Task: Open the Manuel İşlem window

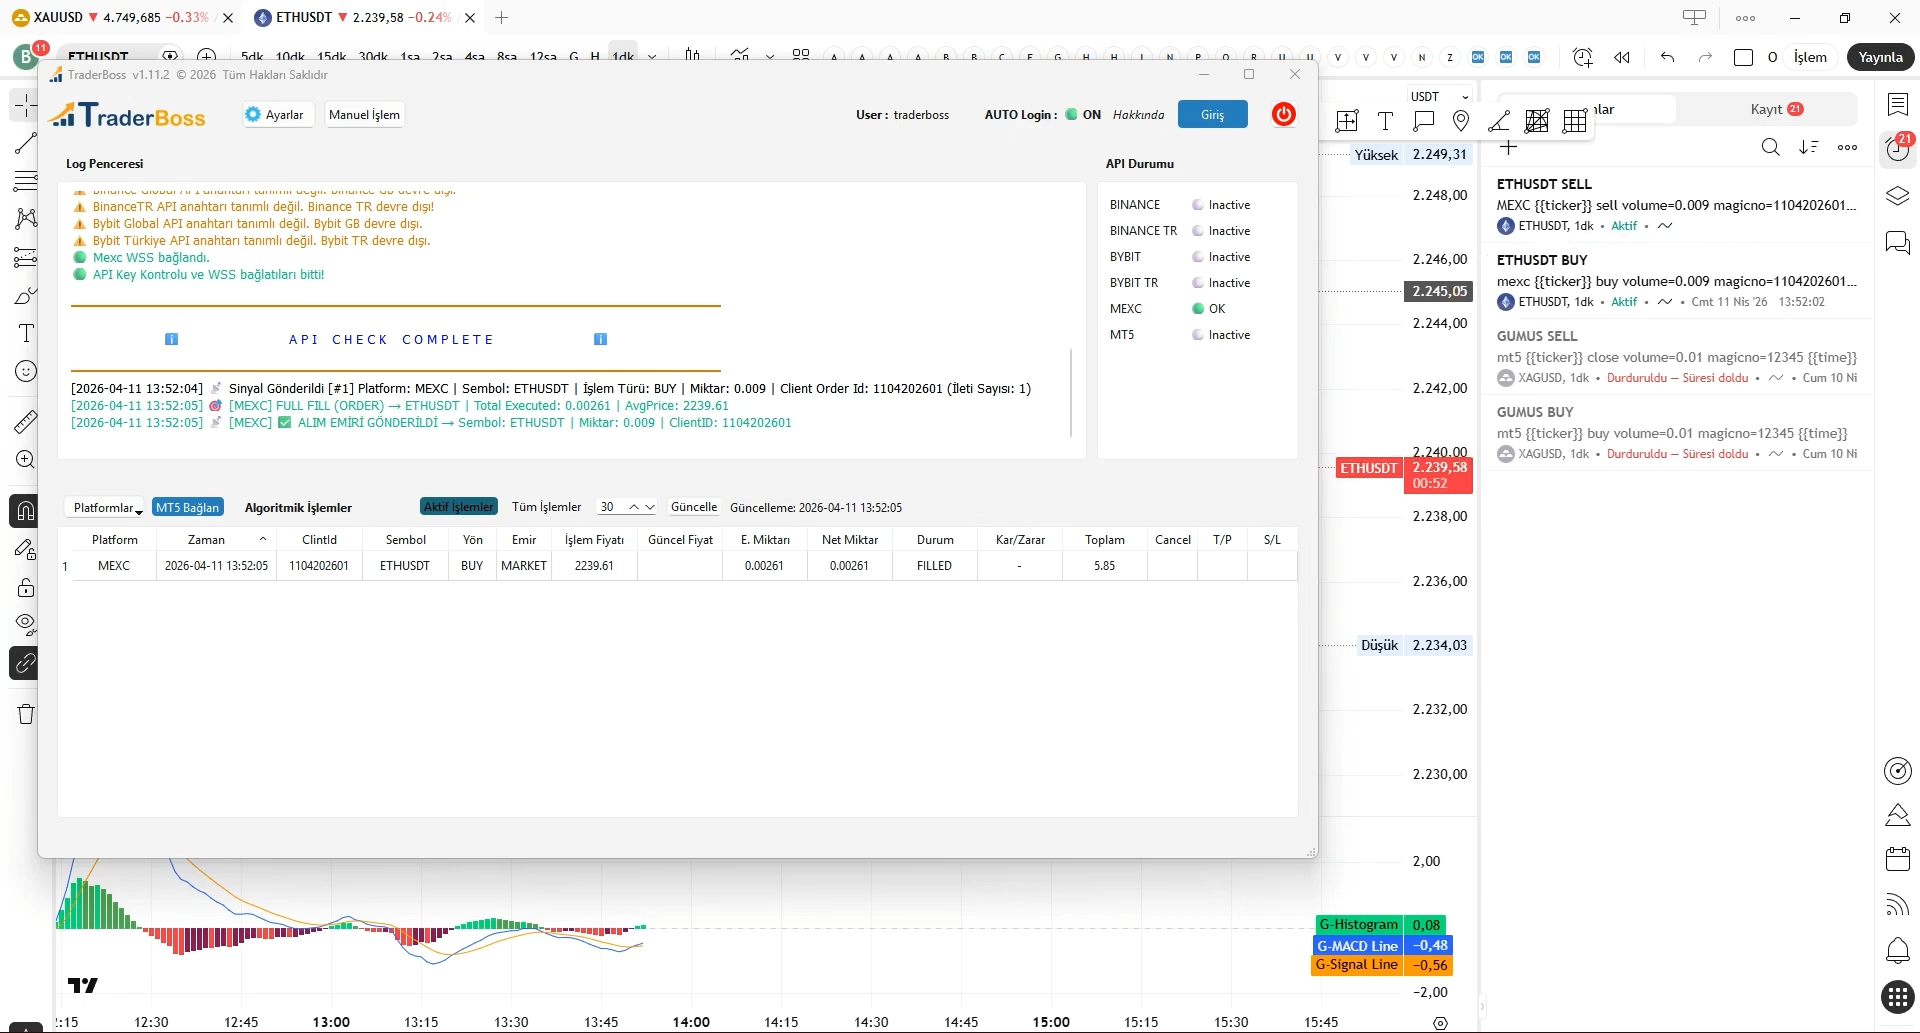Action: coord(364,115)
